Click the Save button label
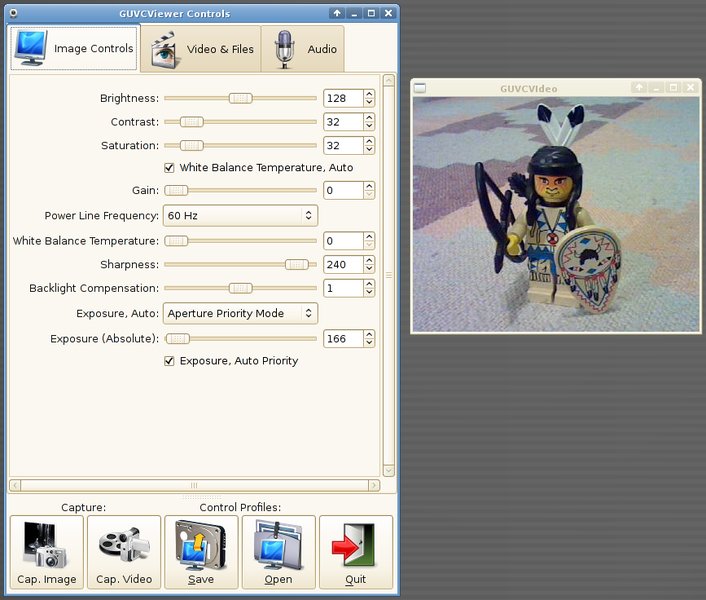The width and height of the screenshot is (706, 600). pos(201,579)
